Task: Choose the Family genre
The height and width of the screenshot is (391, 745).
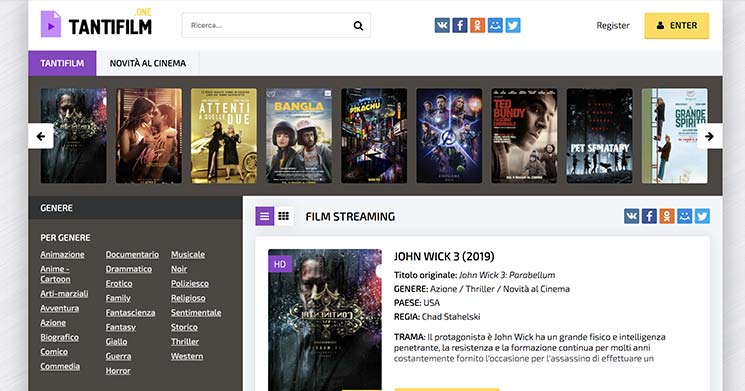Action: tap(118, 298)
